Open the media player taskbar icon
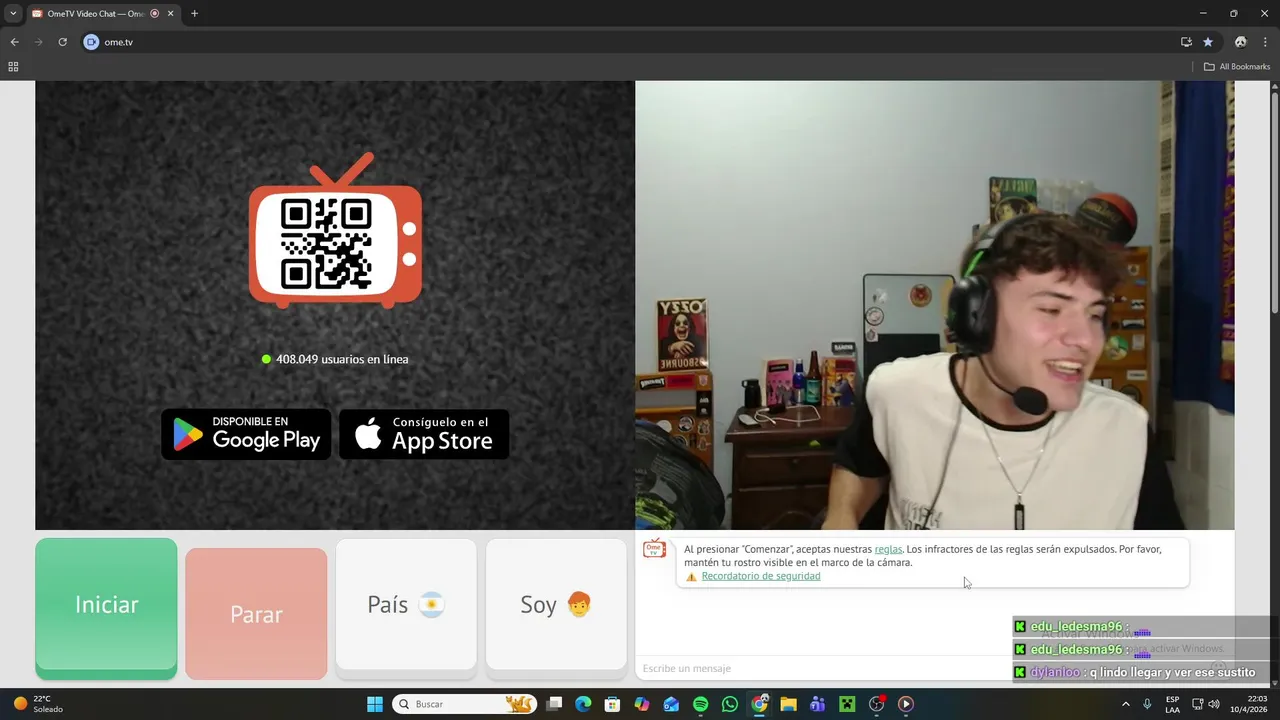 pyautogui.click(x=906, y=704)
